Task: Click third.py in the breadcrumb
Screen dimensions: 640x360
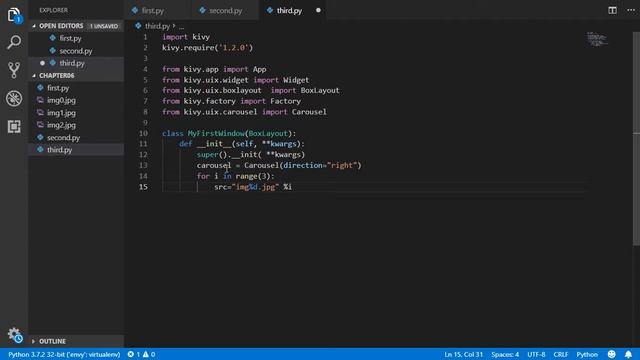Action: 157,26
